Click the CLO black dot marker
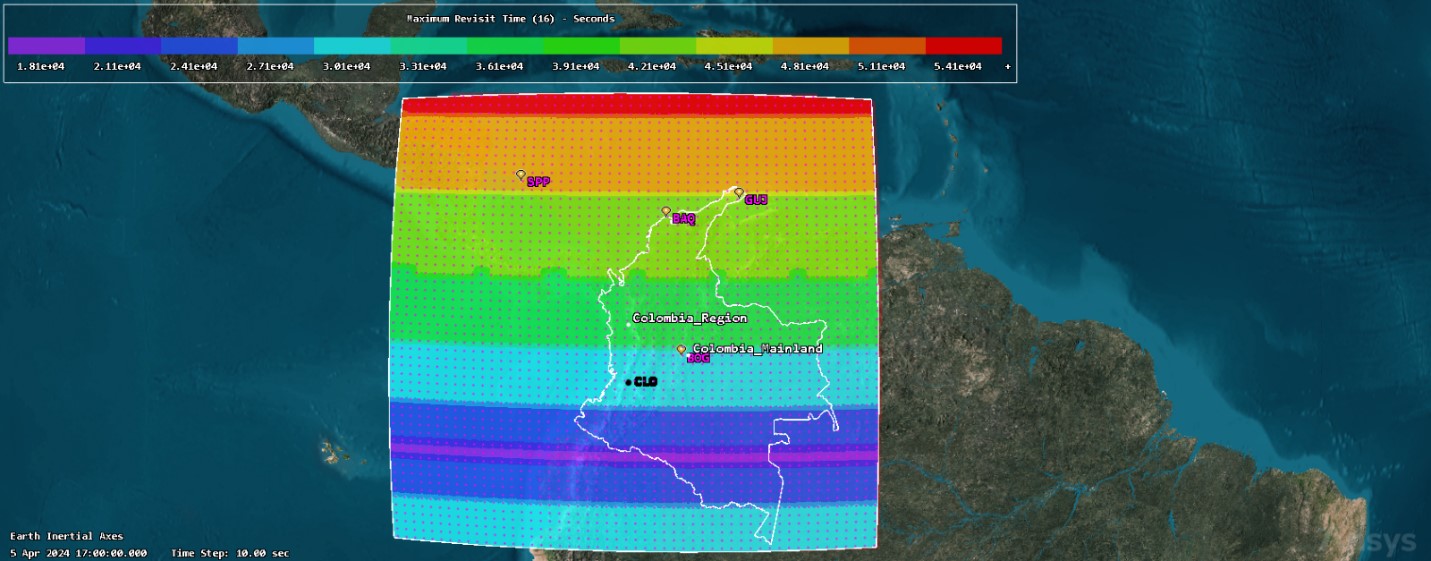The image size is (1431, 561). click(x=628, y=382)
